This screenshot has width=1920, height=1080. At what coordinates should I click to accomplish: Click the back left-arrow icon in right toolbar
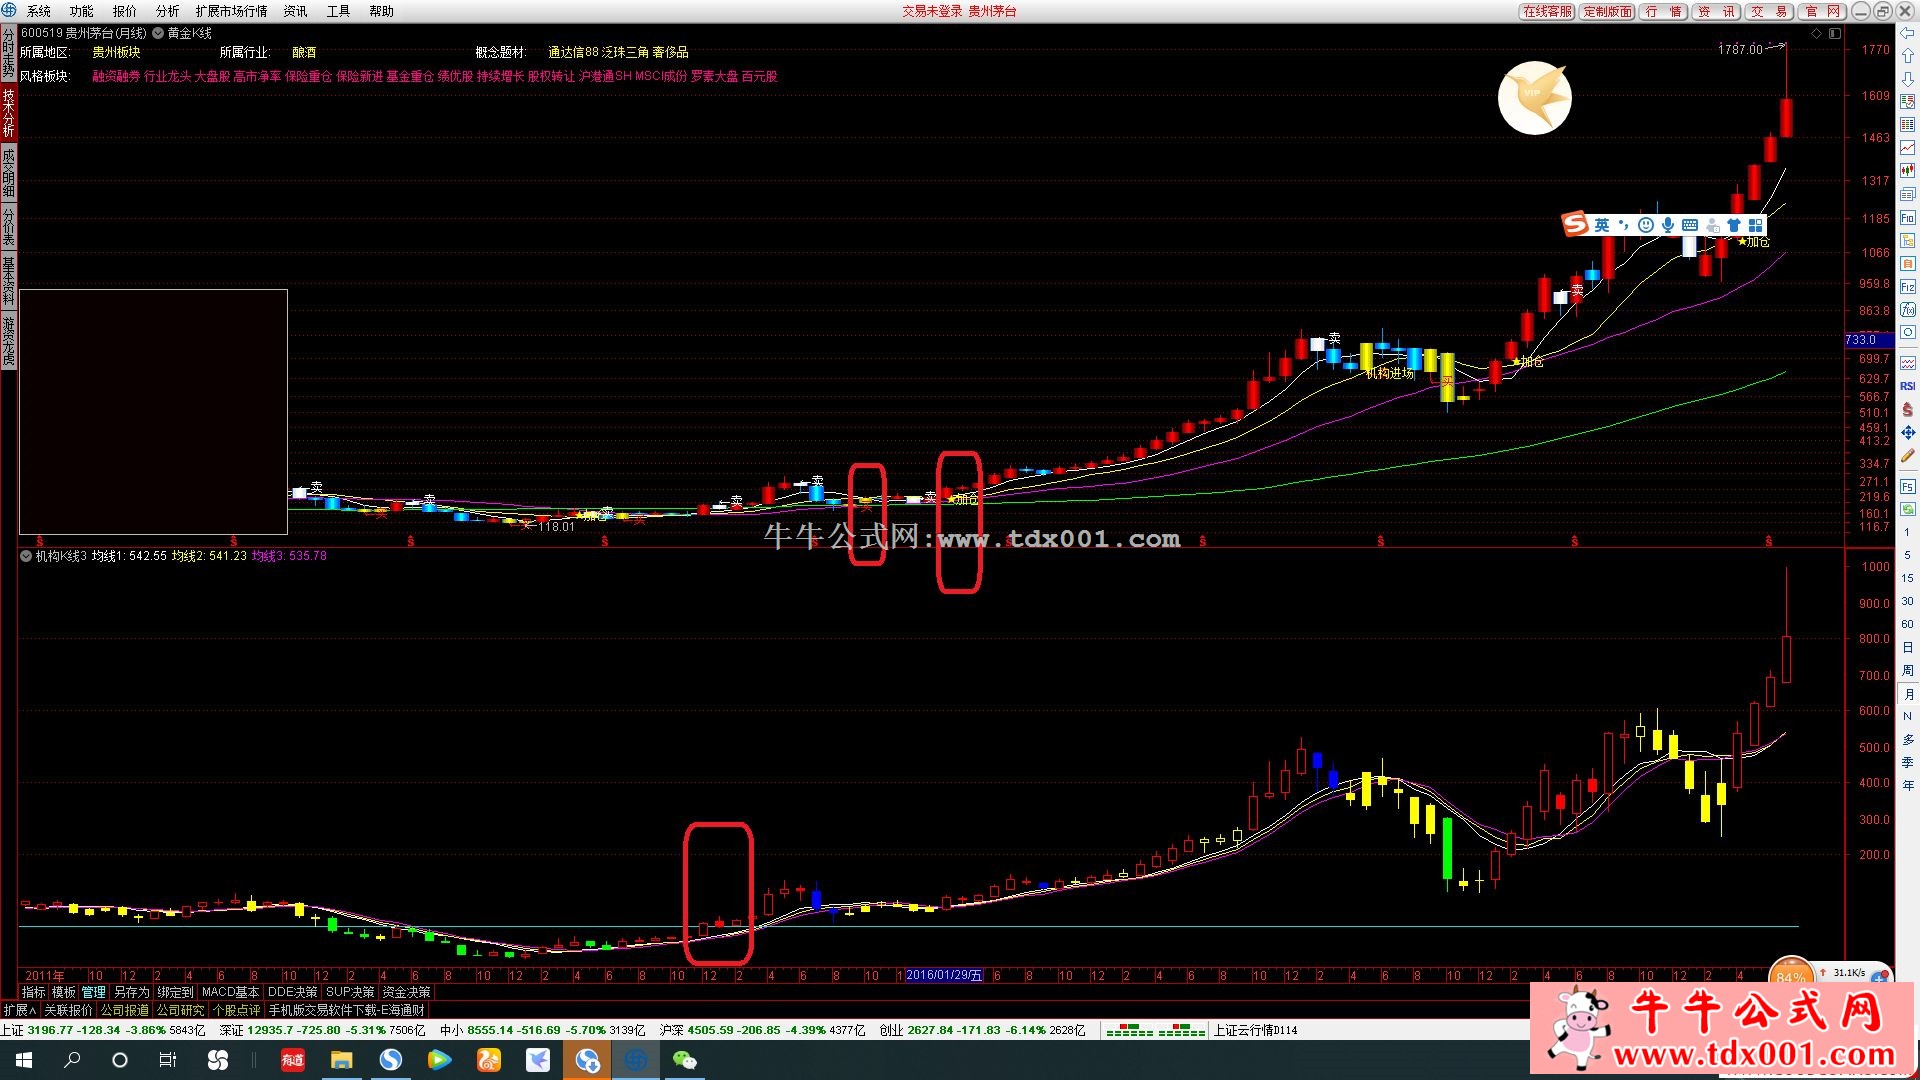1908,33
